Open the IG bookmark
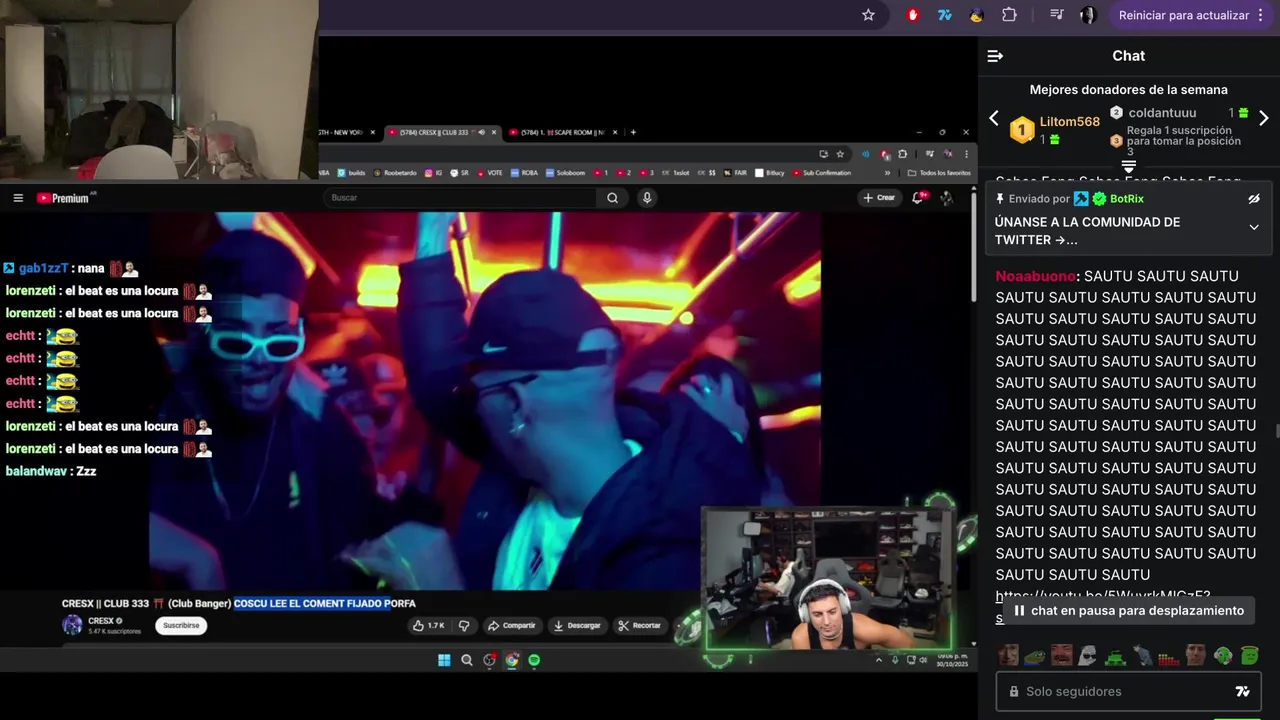1280x720 pixels. click(434, 173)
